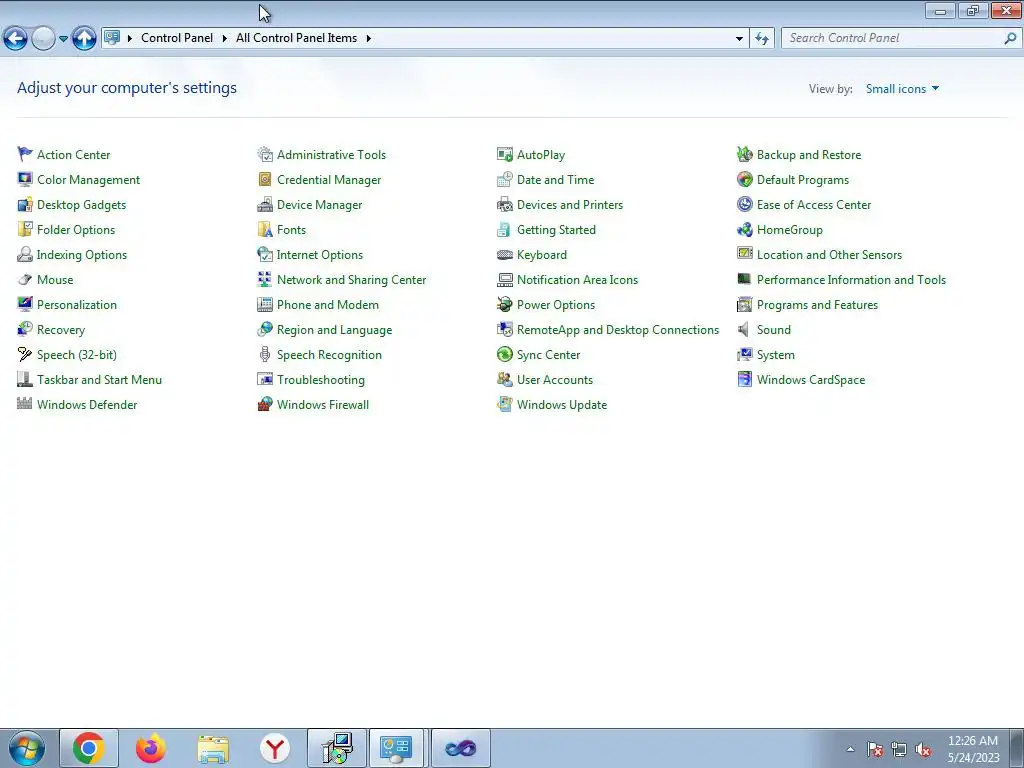Image resolution: width=1024 pixels, height=768 pixels.
Task: Click the Recovery icon
Action: 25,329
